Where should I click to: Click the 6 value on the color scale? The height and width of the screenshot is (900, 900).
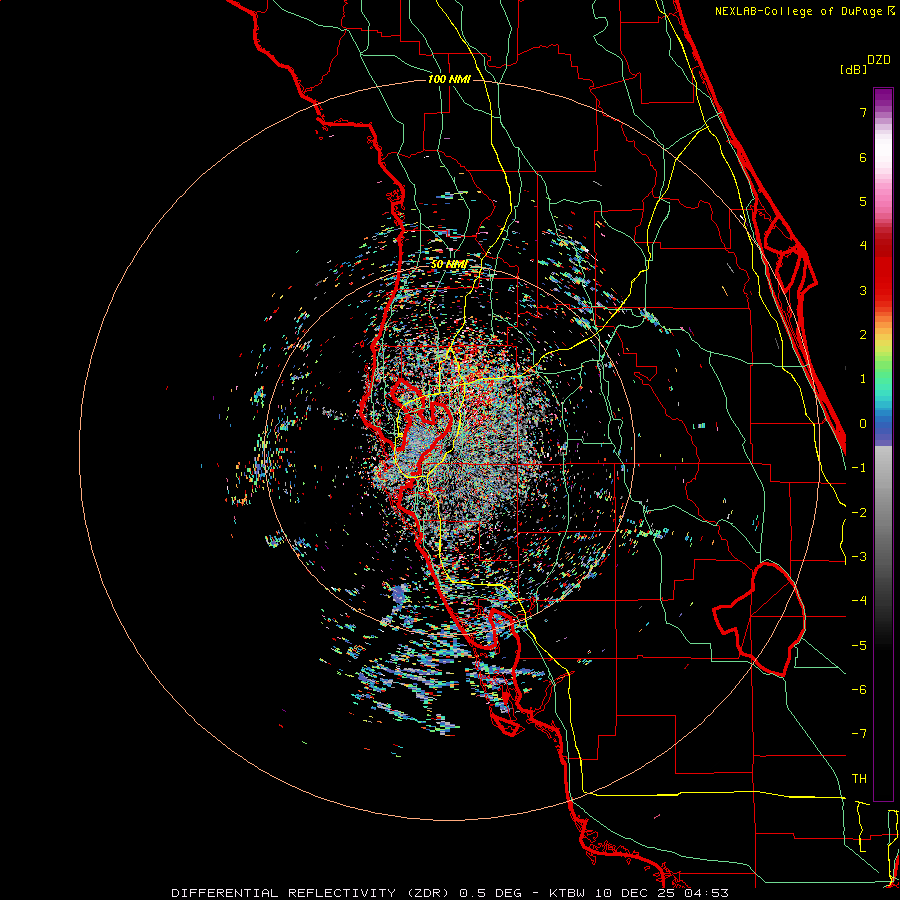pyautogui.click(x=863, y=157)
